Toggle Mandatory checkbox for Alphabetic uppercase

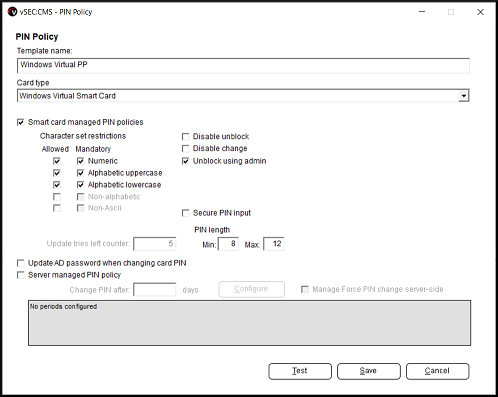pos(80,173)
